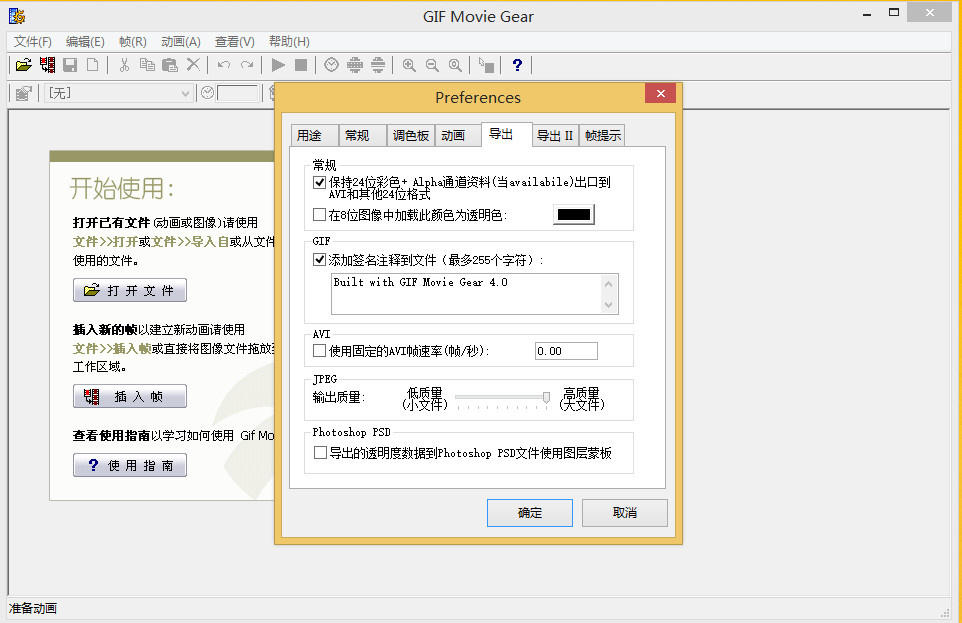Click the AVI frame rate input field
This screenshot has width=962, height=623.
point(566,351)
